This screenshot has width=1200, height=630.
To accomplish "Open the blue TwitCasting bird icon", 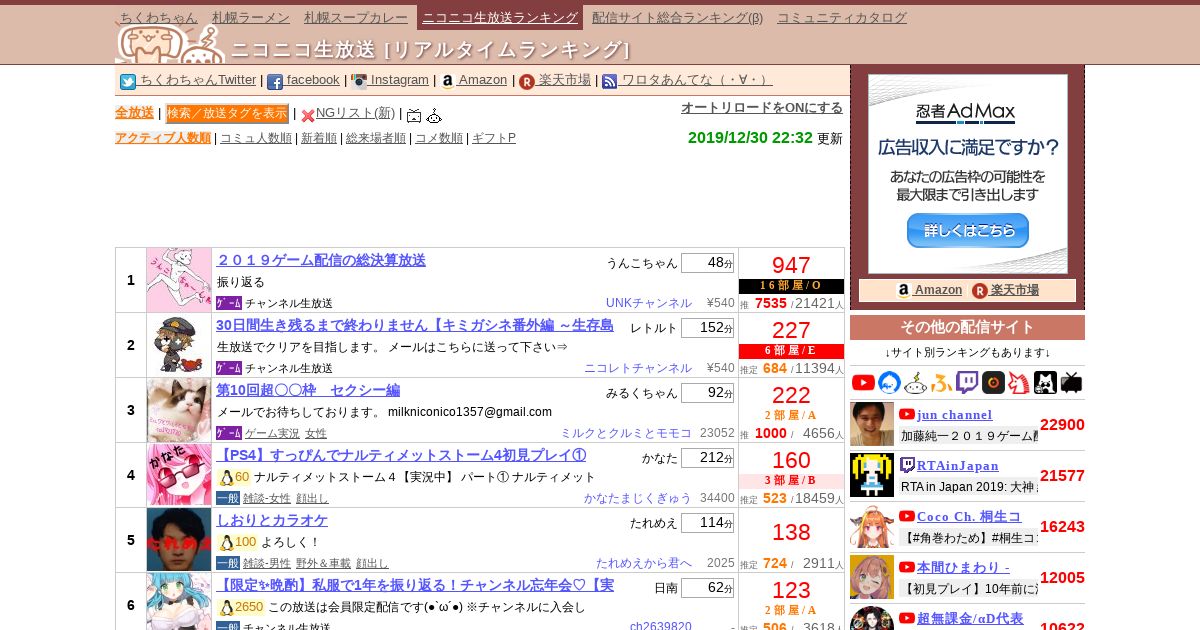I will (x=889, y=382).
